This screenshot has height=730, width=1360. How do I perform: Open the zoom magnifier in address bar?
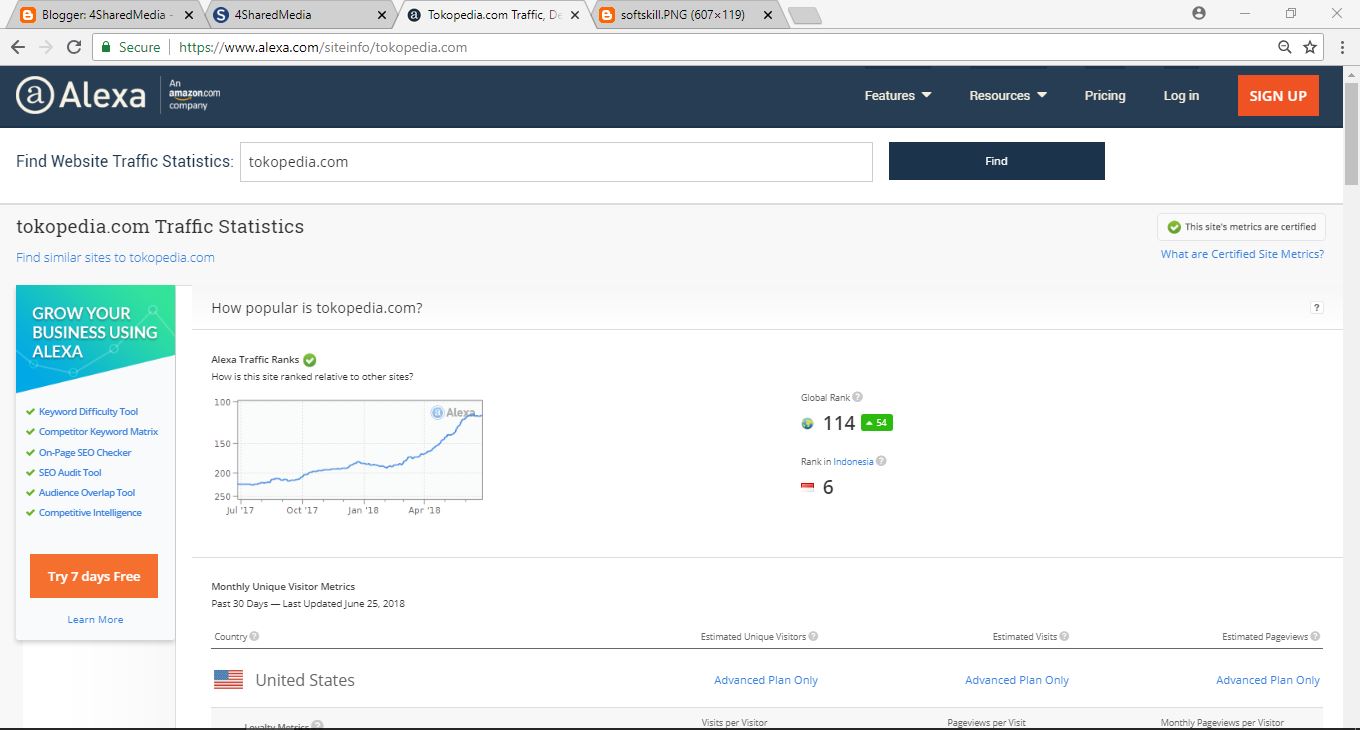tap(1285, 47)
